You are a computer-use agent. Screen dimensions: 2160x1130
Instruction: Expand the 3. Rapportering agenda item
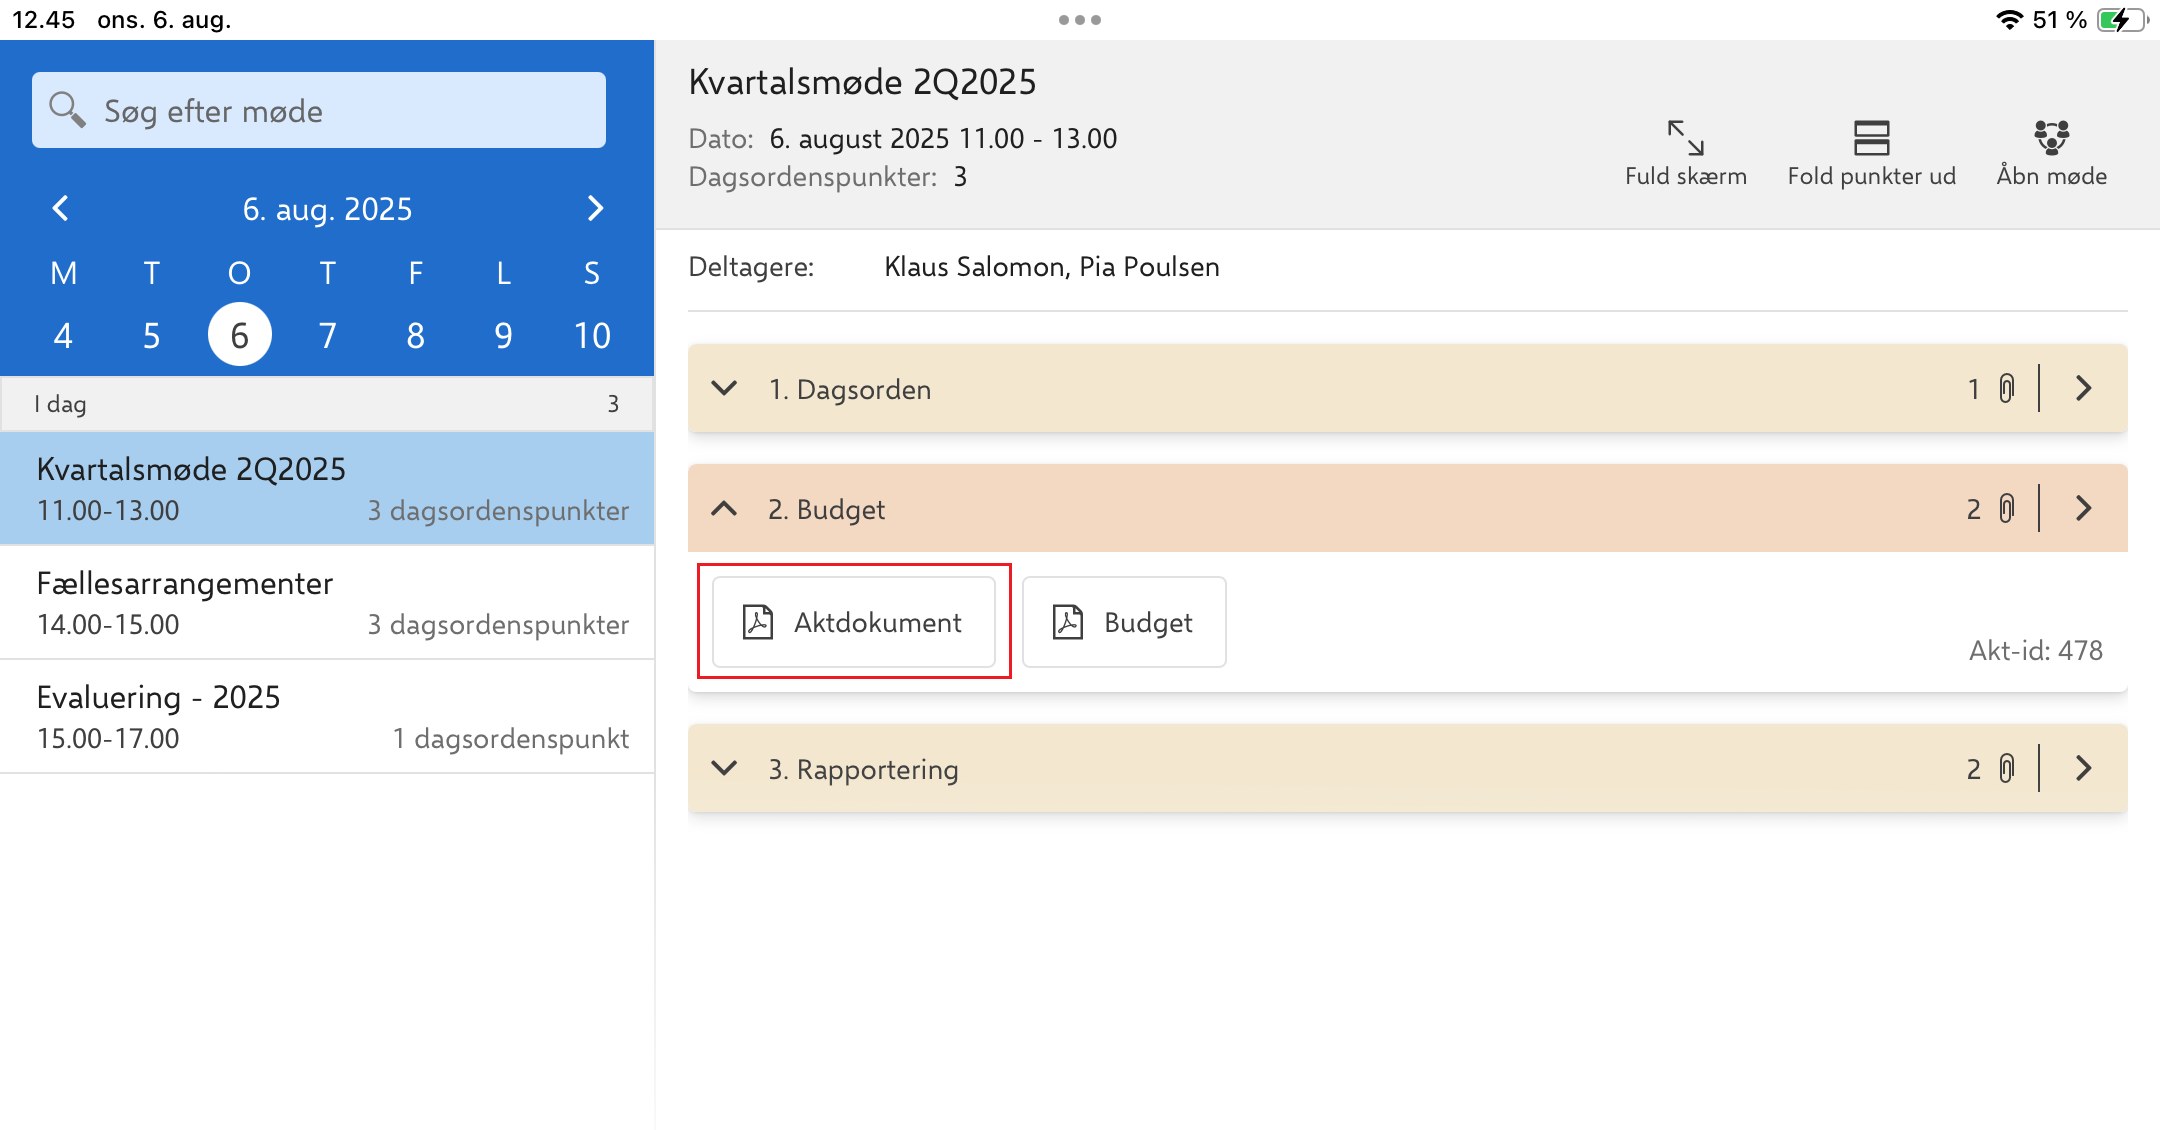coord(724,768)
